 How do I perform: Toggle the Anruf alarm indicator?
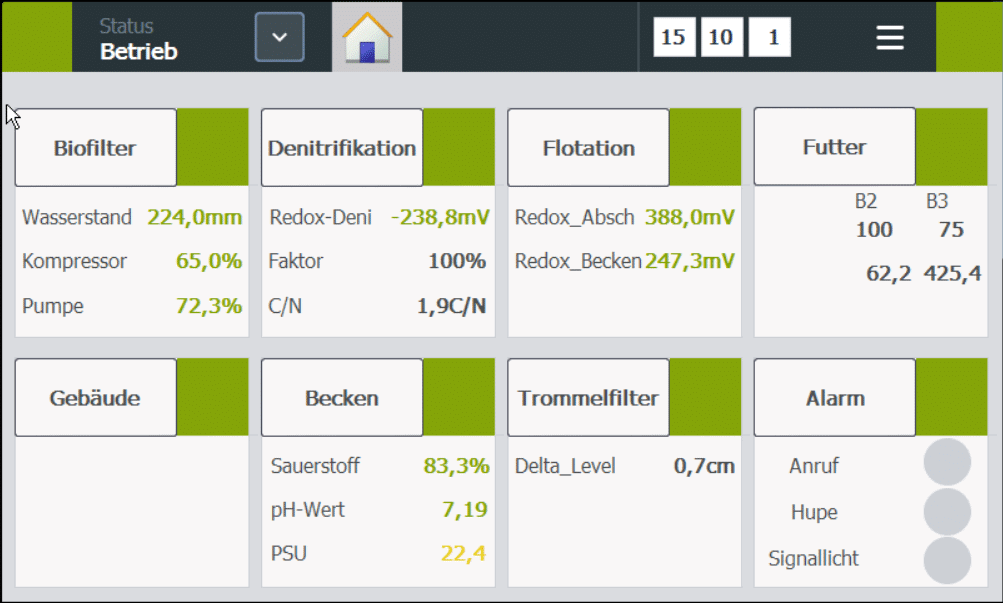946,464
